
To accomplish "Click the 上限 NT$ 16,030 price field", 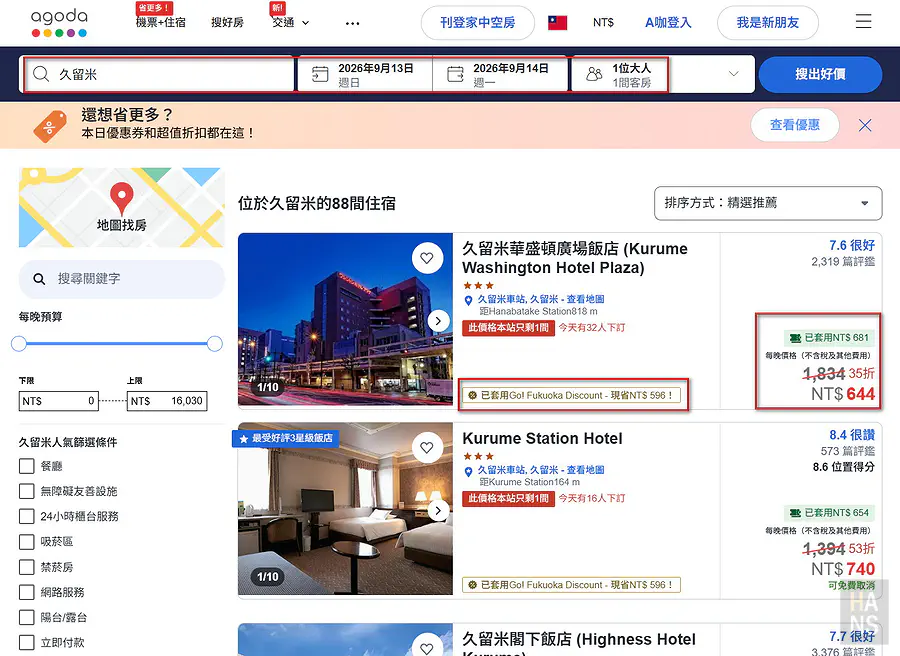I will (167, 401).
